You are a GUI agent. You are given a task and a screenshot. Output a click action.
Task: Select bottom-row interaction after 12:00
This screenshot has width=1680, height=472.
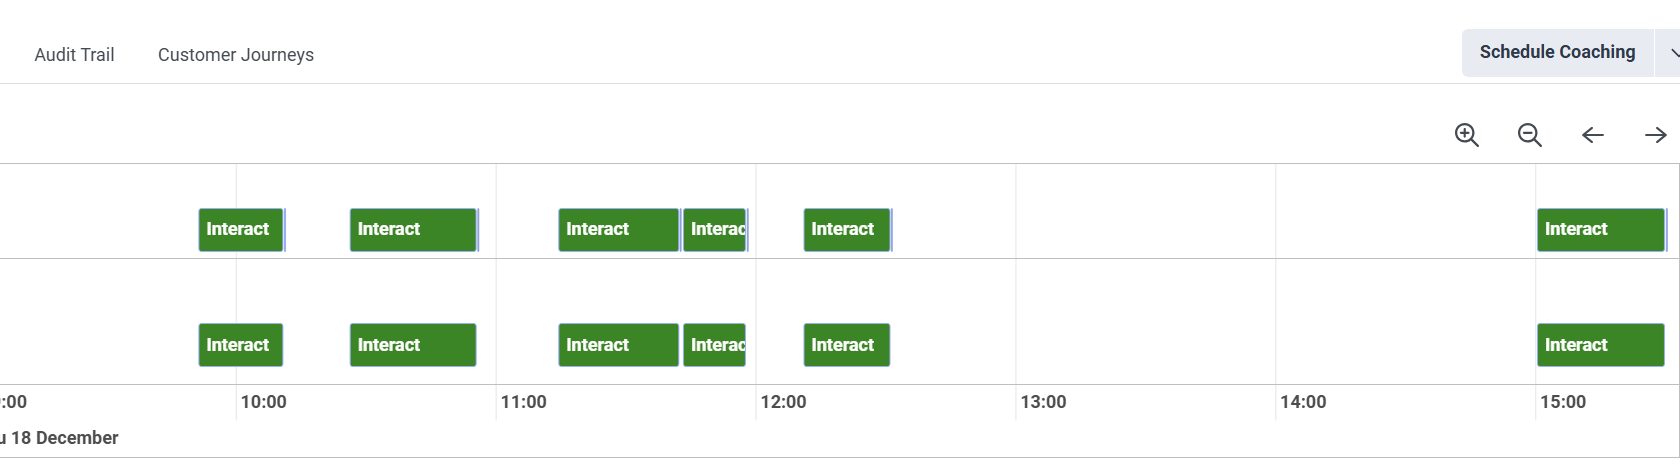[x=846, y=345]
